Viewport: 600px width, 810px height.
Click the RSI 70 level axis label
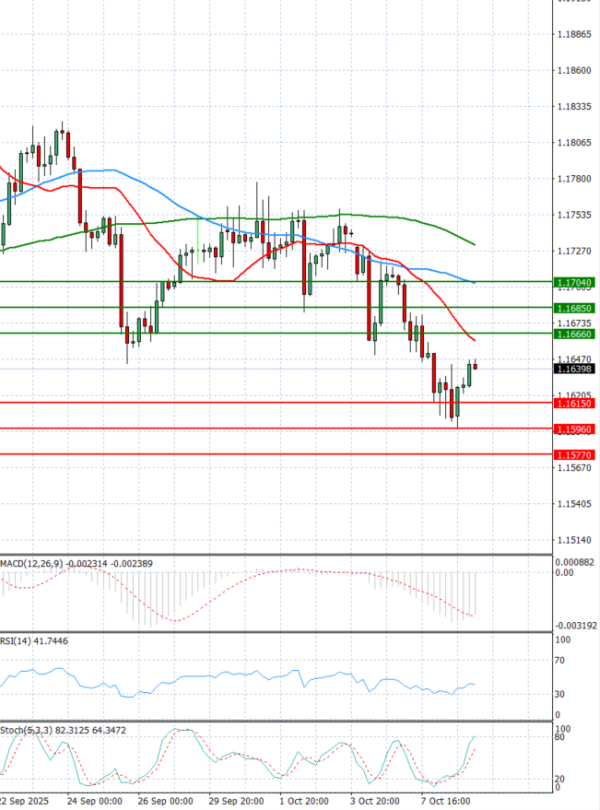click(562, 661)
